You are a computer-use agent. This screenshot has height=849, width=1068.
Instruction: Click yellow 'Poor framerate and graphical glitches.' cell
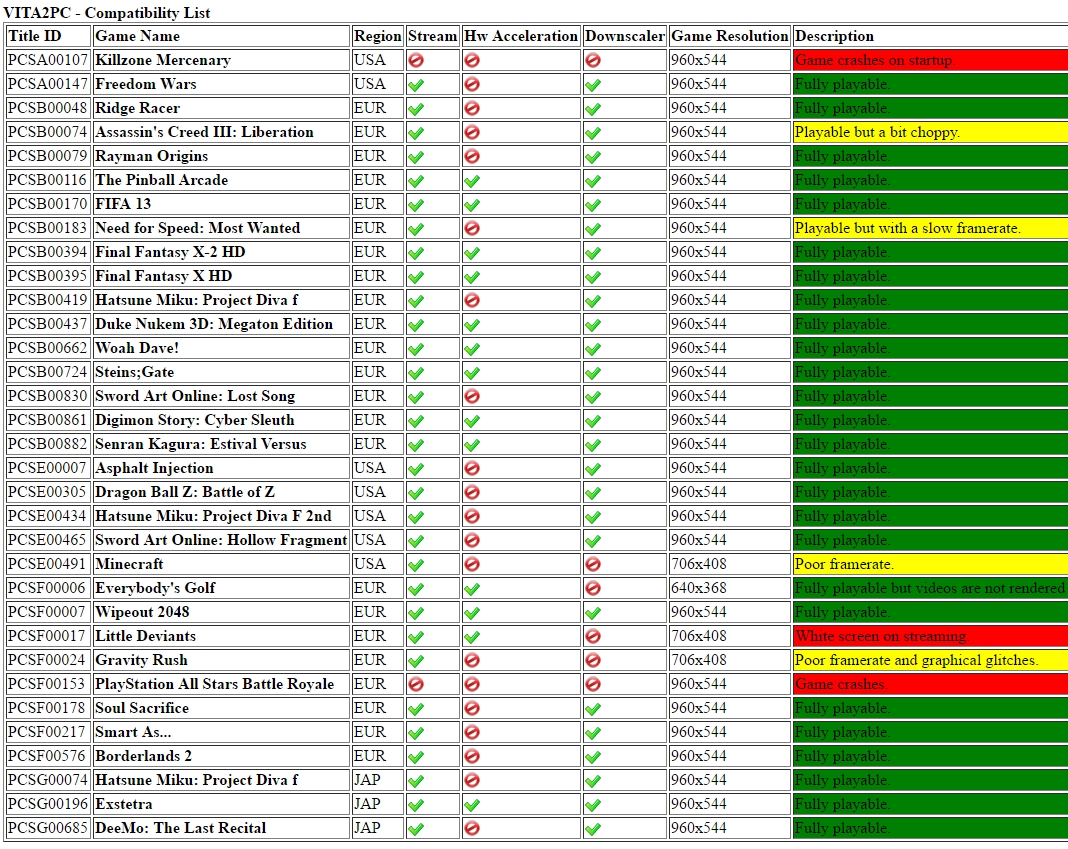930,660
